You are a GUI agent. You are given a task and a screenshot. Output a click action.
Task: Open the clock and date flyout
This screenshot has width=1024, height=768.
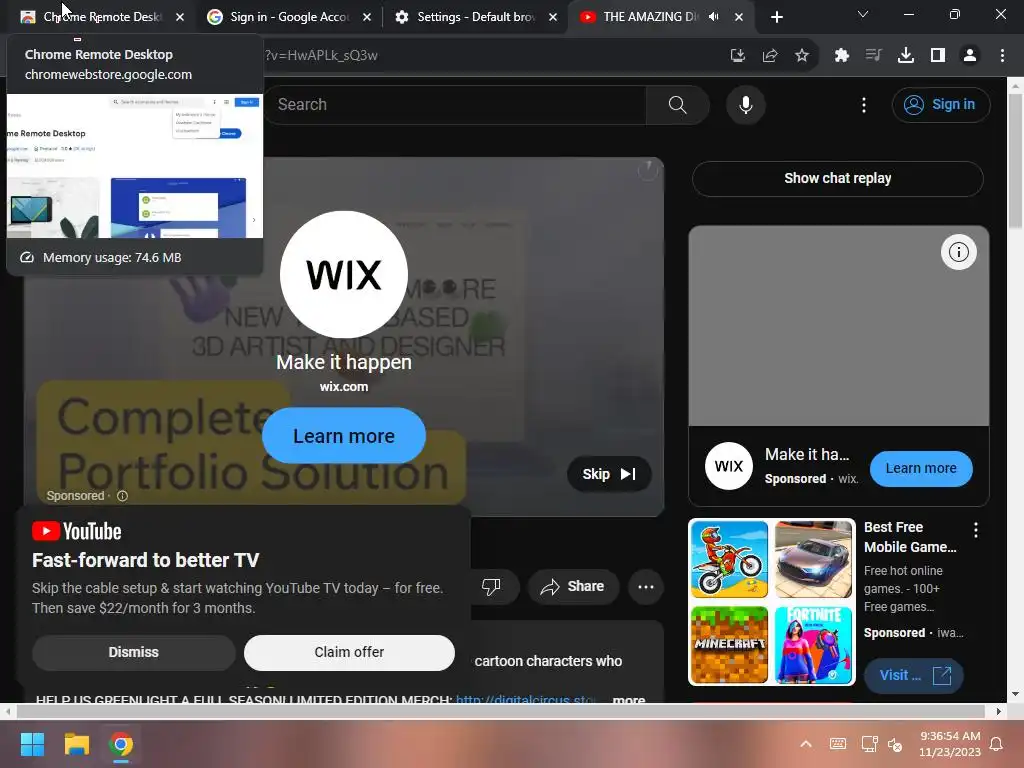(x=950, y=744)
